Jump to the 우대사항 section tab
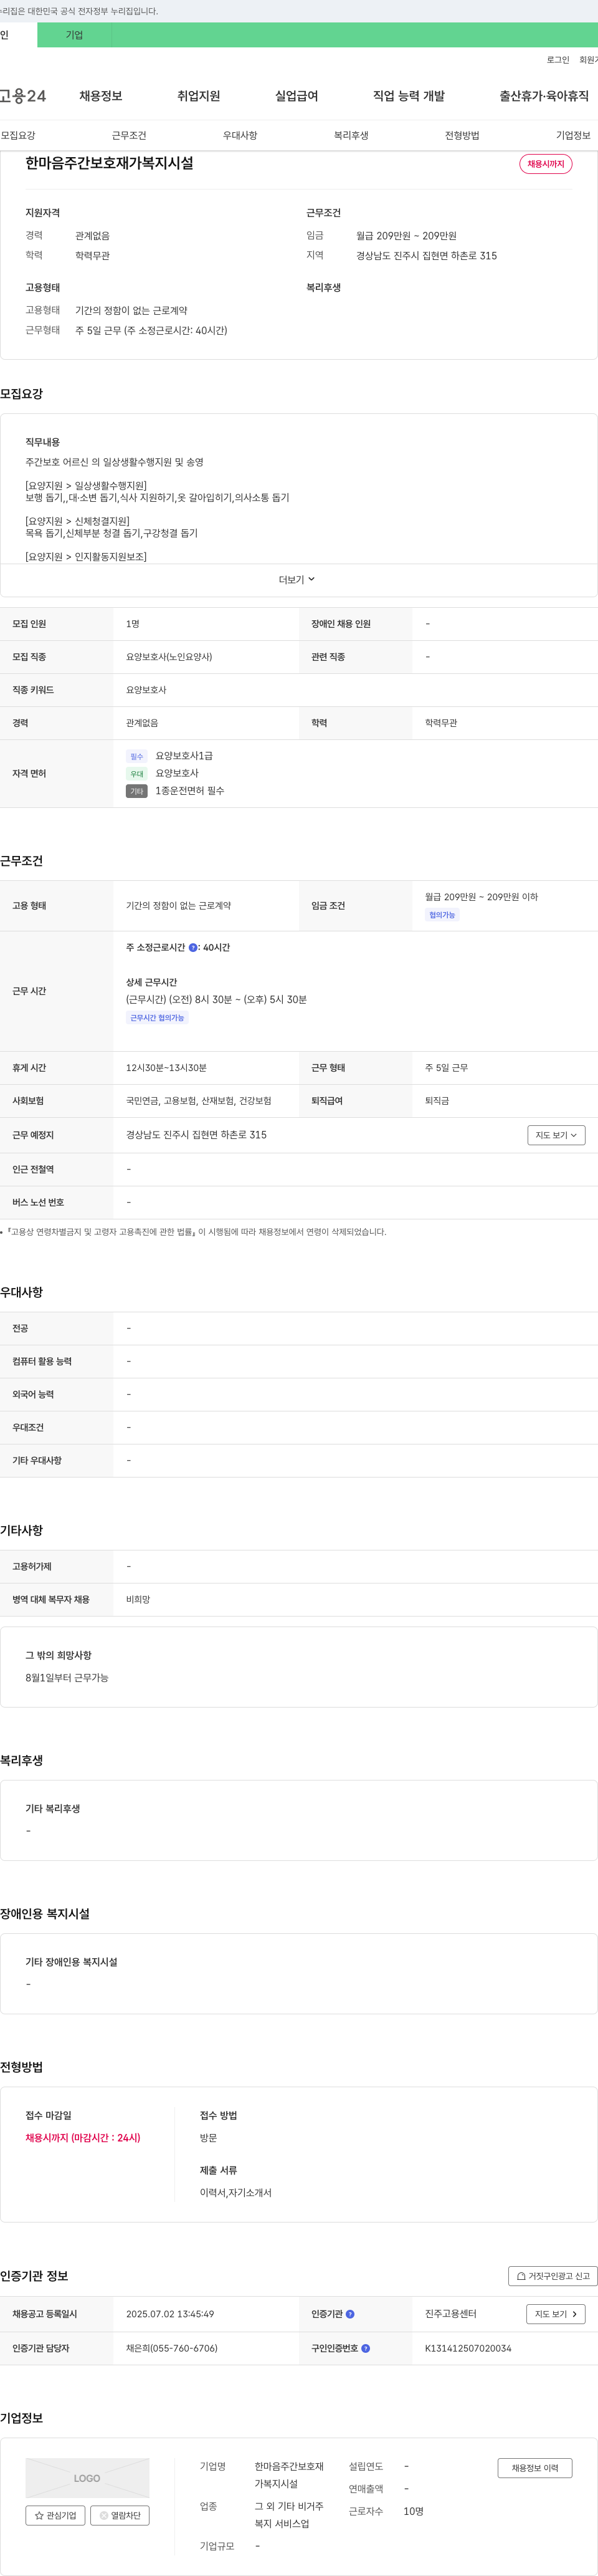 pyautogui.click(x=240, y=135)
